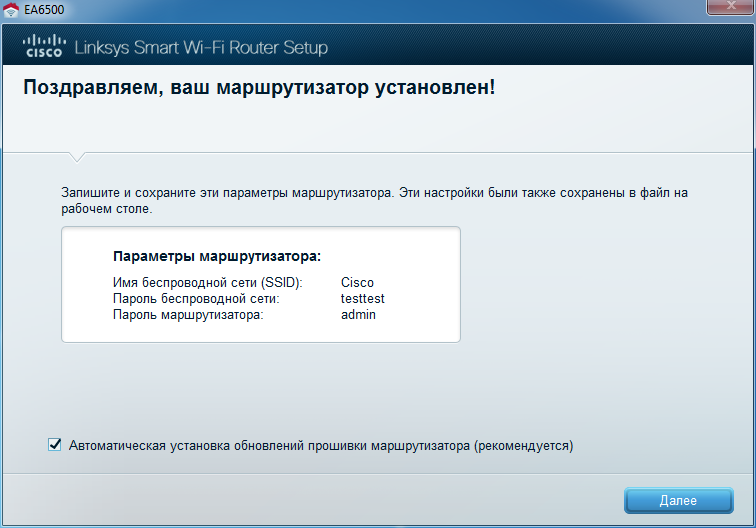Click the Cisco logo in header
The image size is (756, 528).
point(44,46)
